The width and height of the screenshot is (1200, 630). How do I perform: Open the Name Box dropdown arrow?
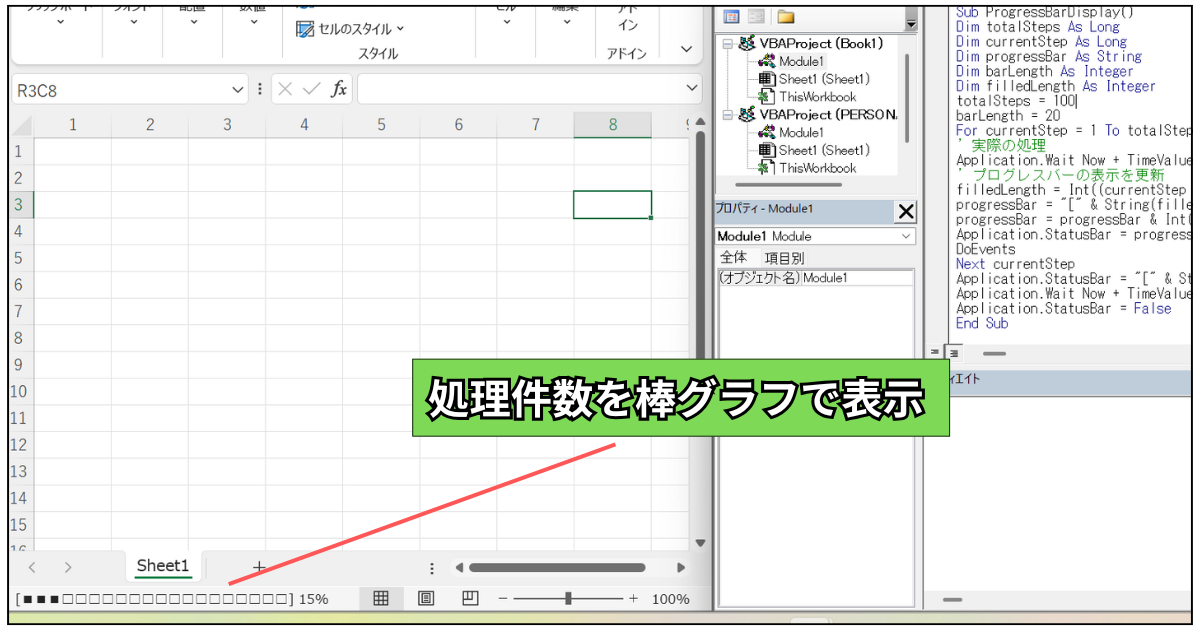[238, 90]
